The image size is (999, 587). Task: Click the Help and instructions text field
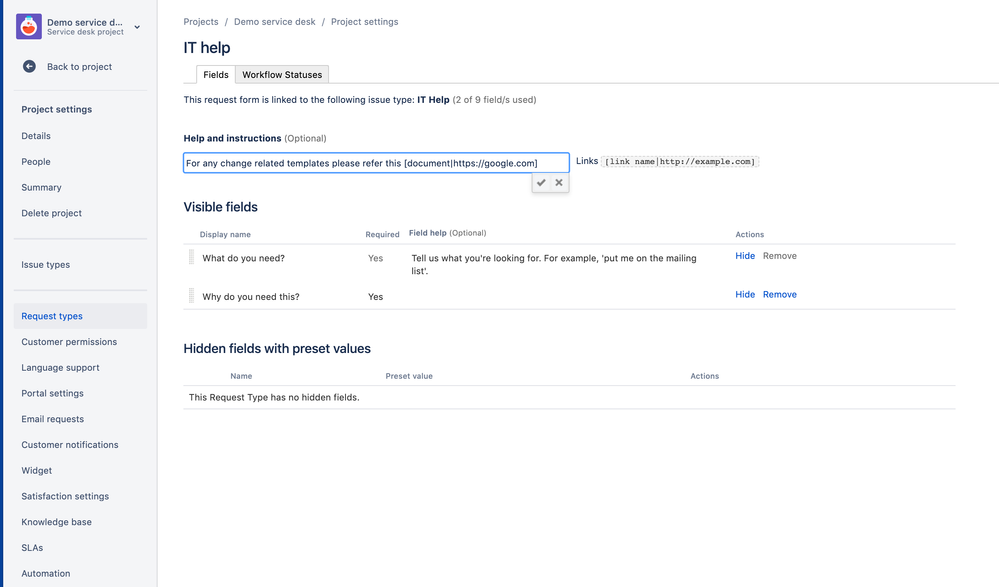(376, 163)
